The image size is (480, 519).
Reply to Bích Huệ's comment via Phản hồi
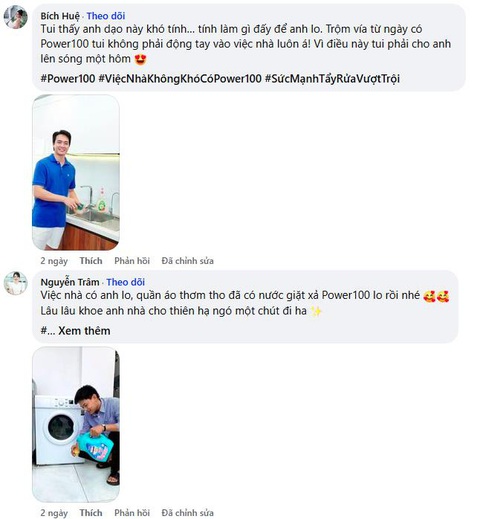132,261
